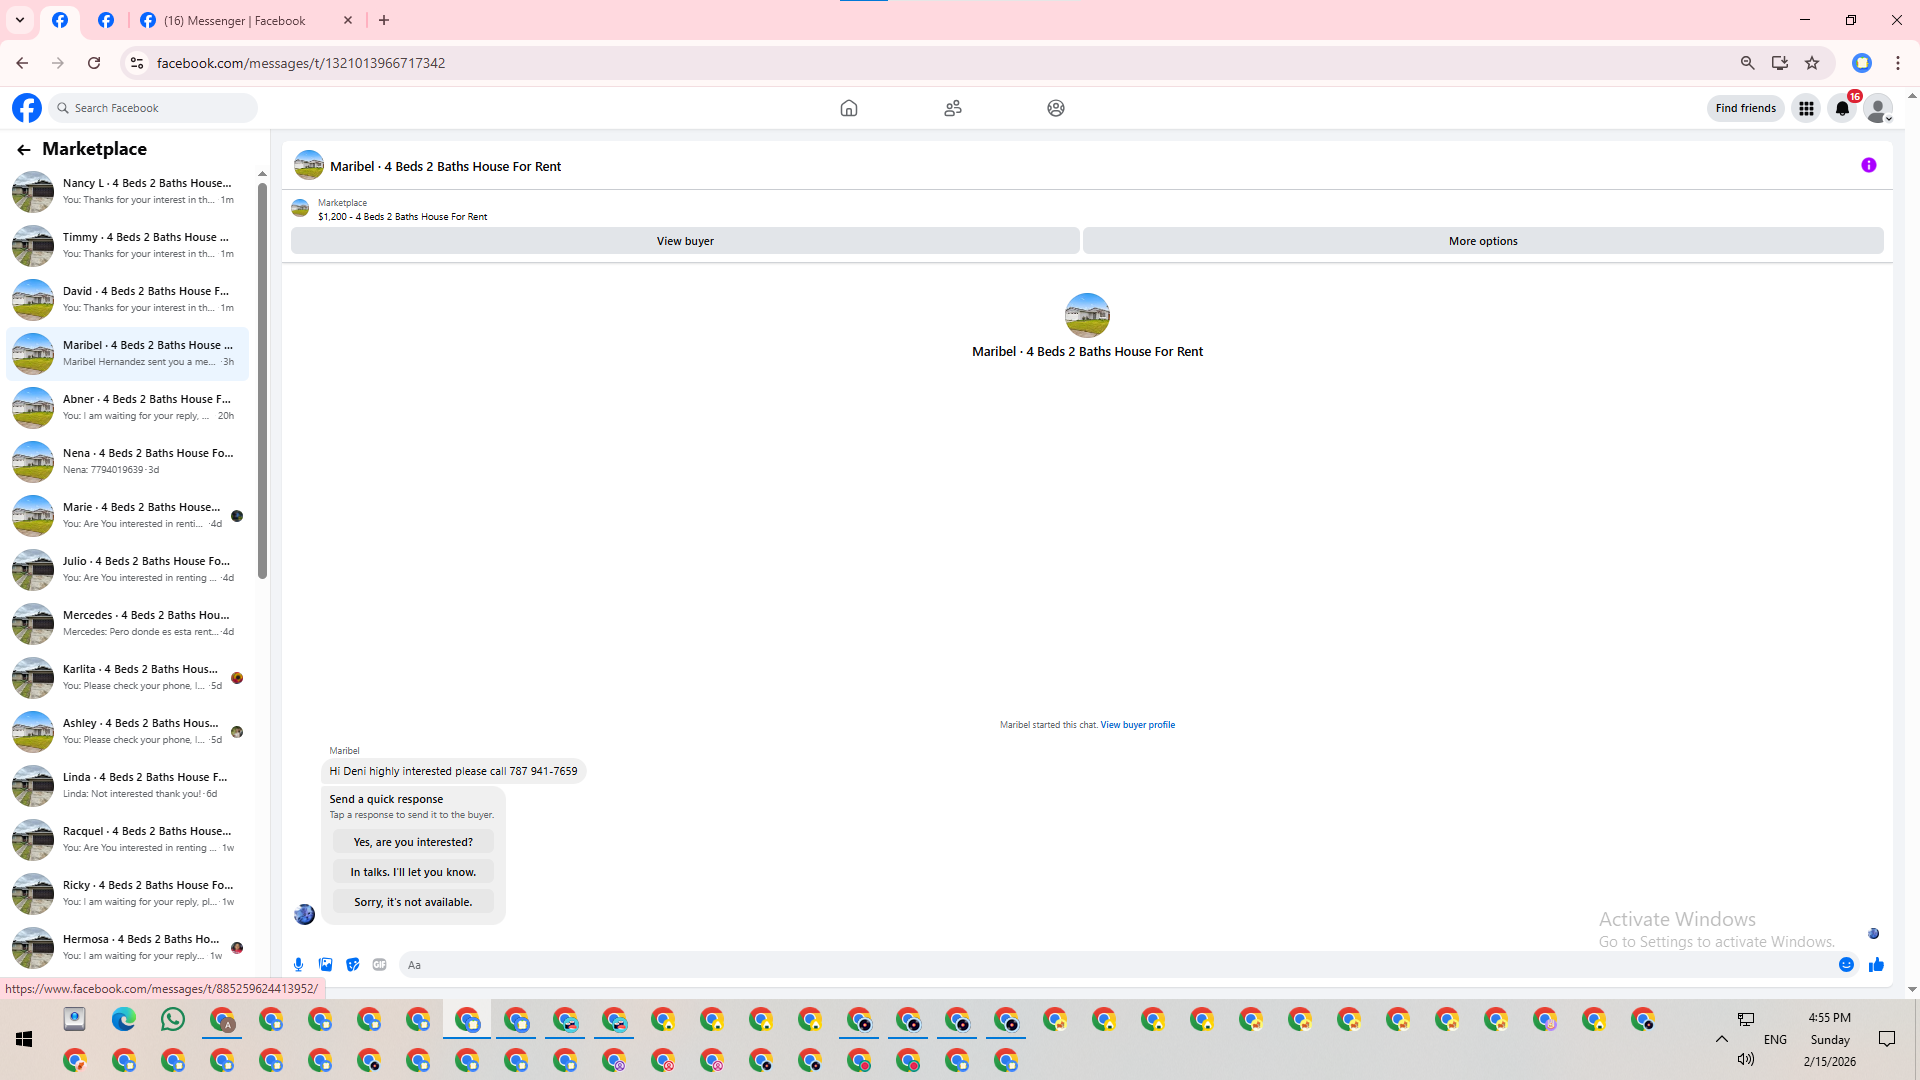1920x1080 pixels.
Task: Go back using the Marketplace back arrow
Action: click(24, 150)
